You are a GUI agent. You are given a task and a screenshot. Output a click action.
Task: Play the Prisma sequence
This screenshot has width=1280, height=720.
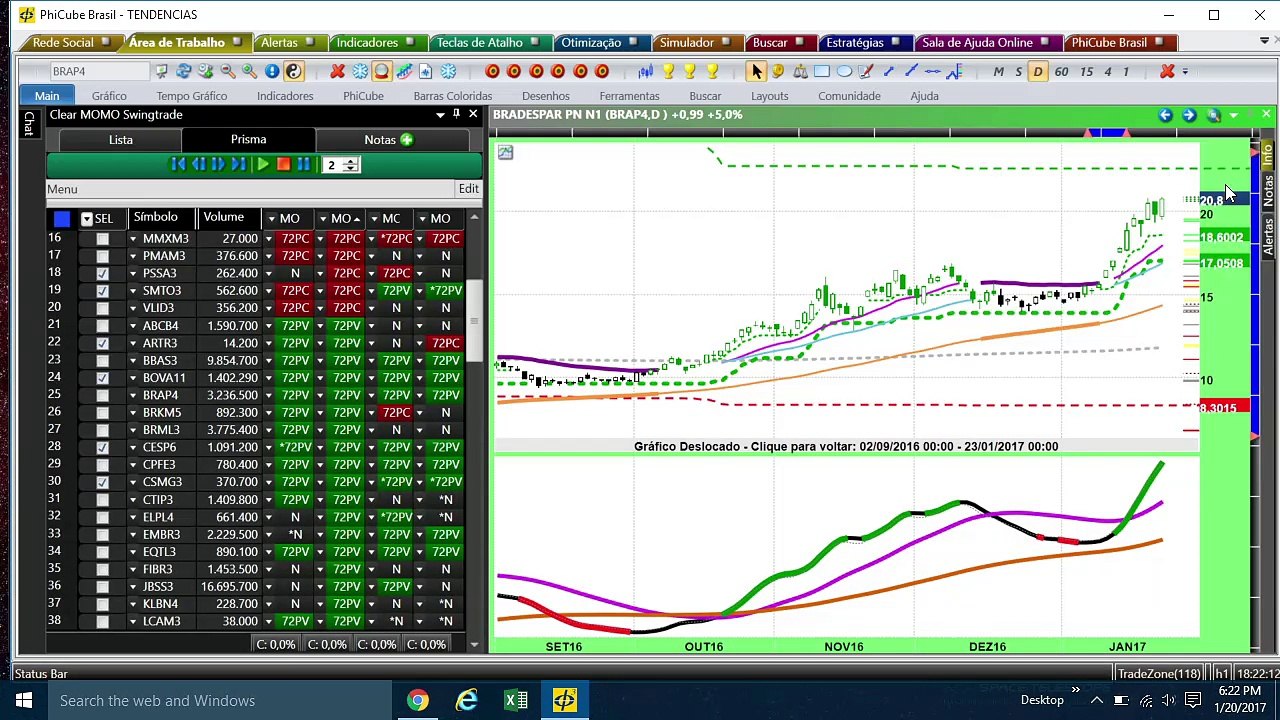point(262,164)
